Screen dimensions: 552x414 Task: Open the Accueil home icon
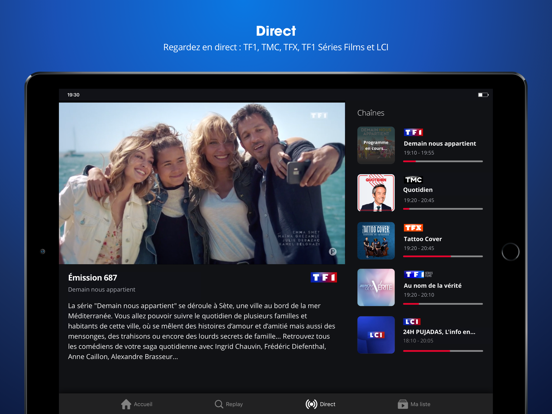coord(126,404)
